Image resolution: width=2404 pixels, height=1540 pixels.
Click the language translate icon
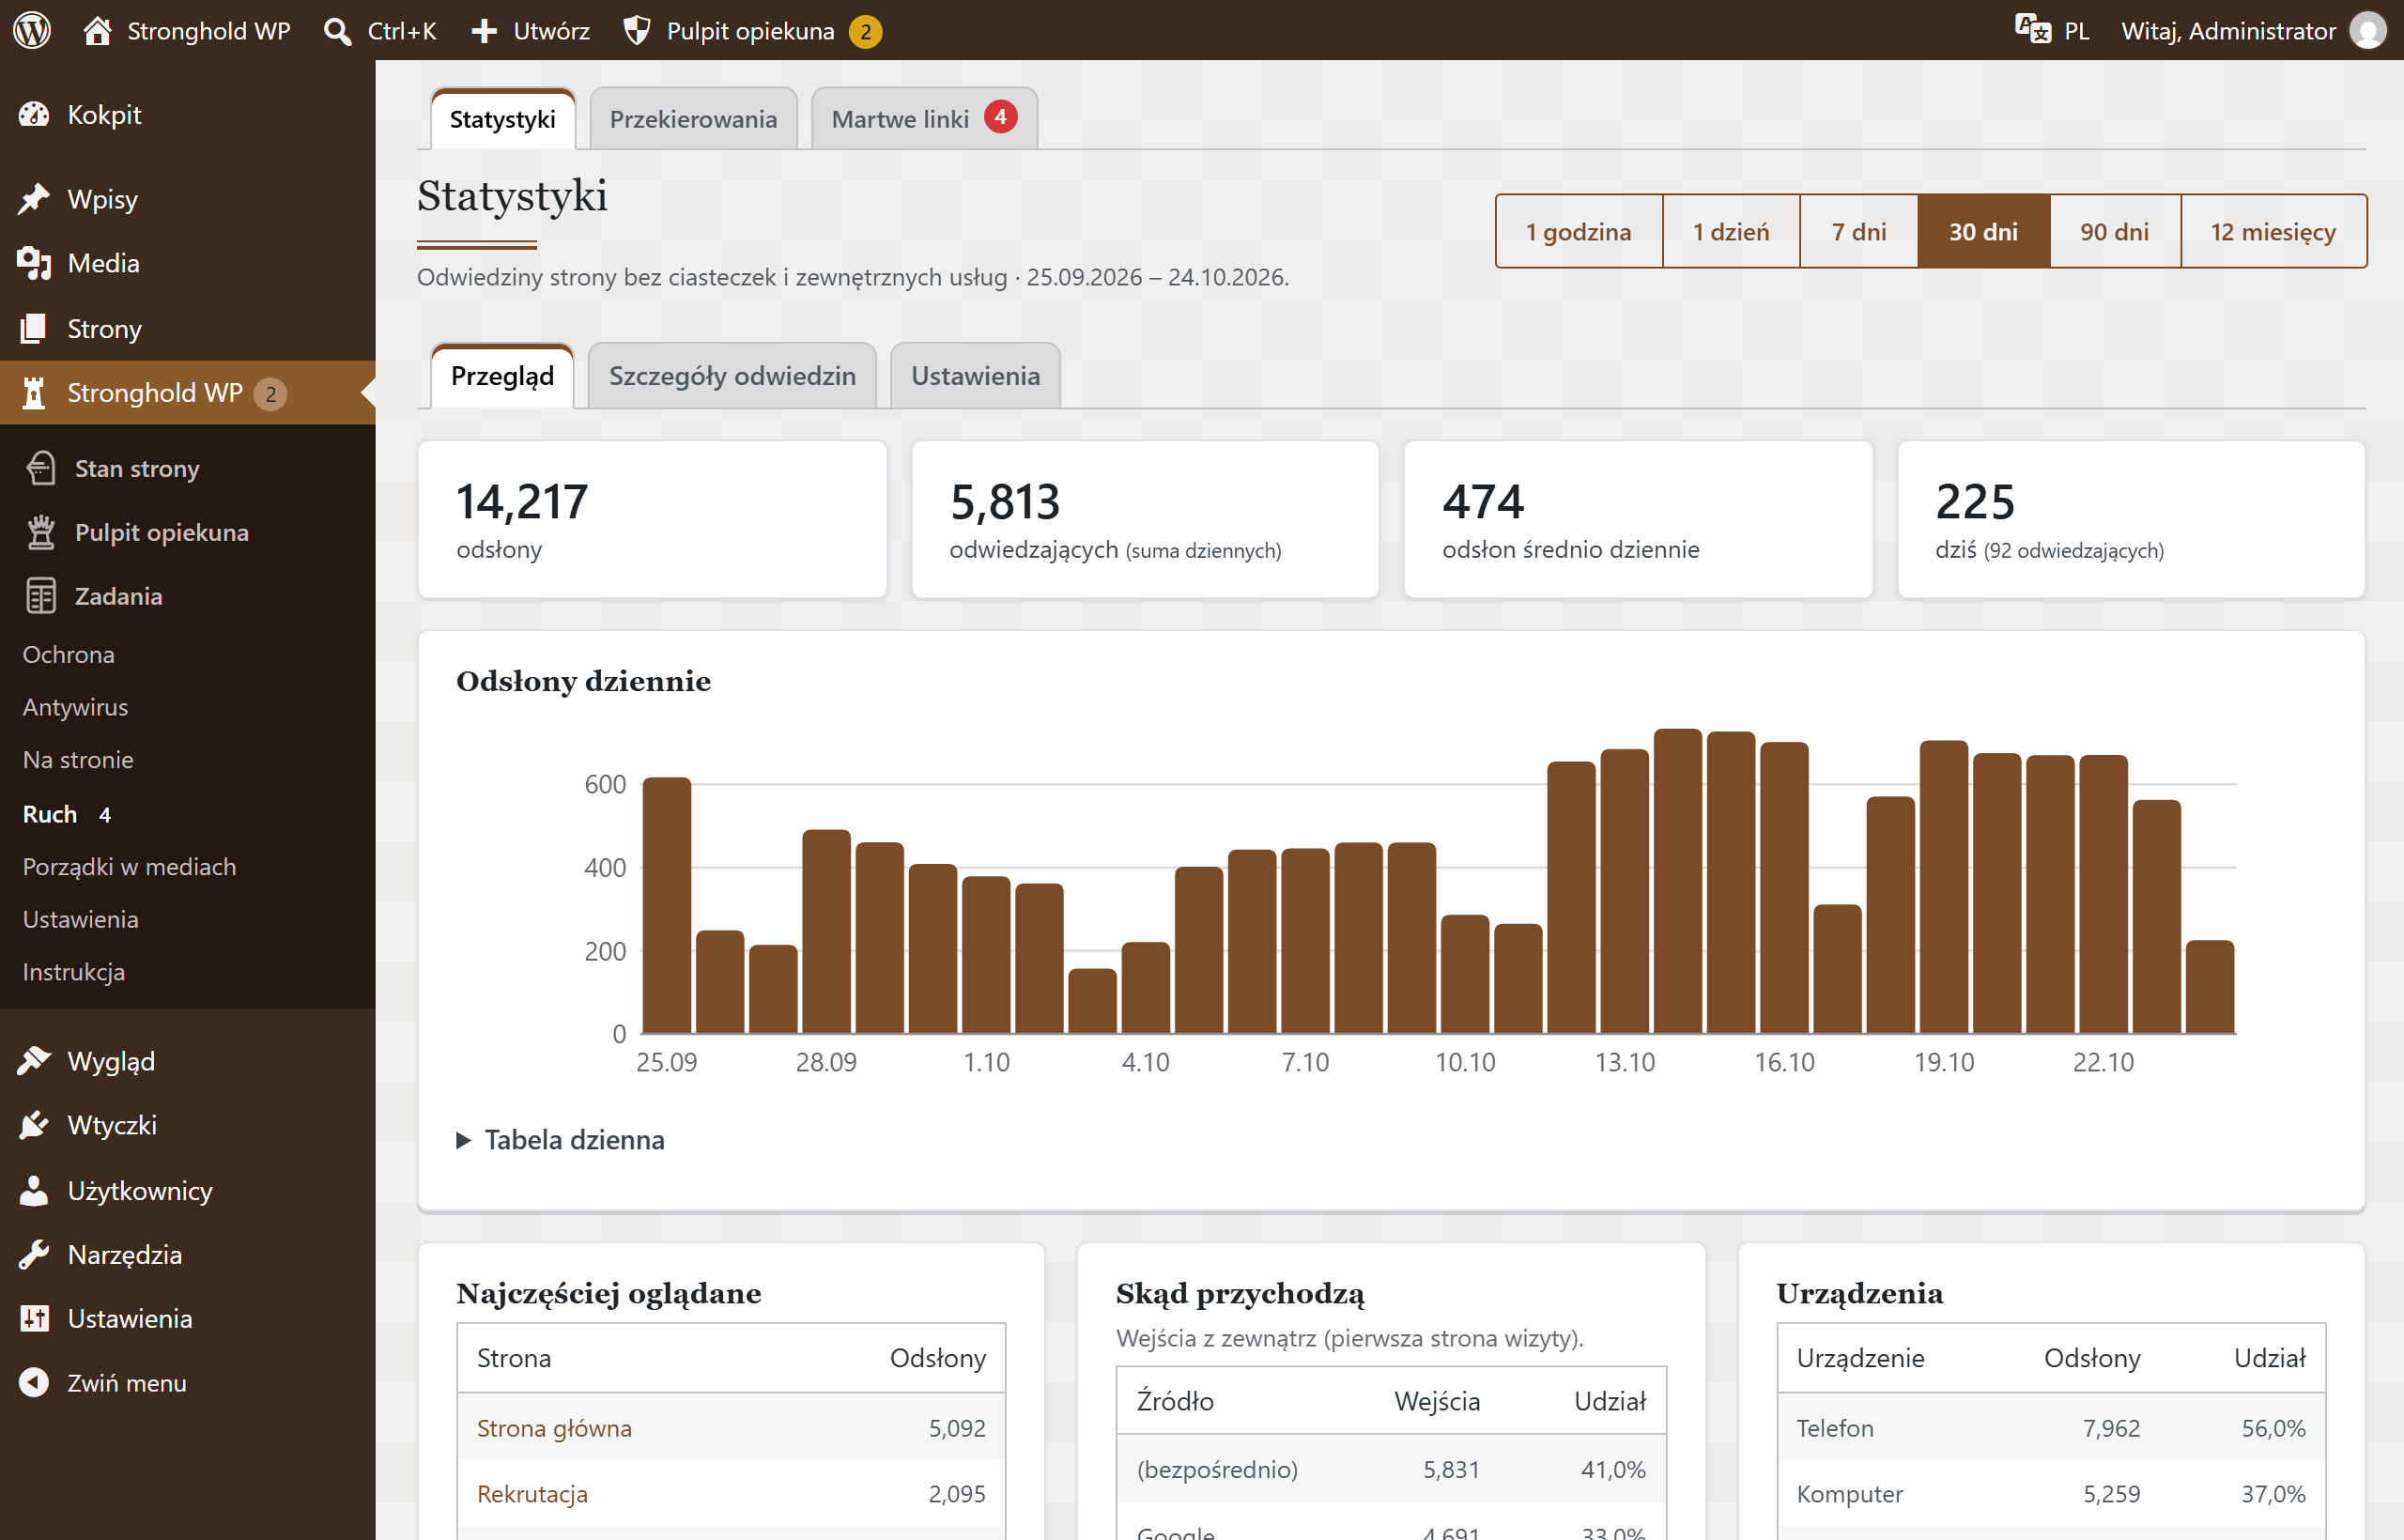(2032, 29)
